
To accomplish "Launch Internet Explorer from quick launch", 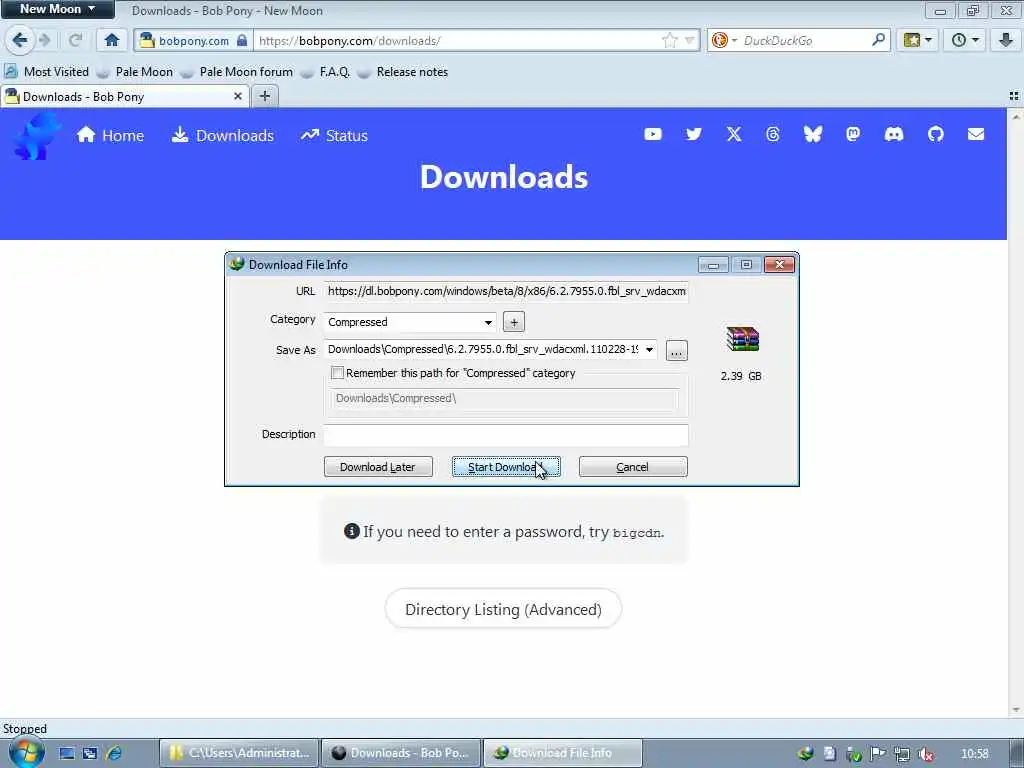I will (114, 753).
